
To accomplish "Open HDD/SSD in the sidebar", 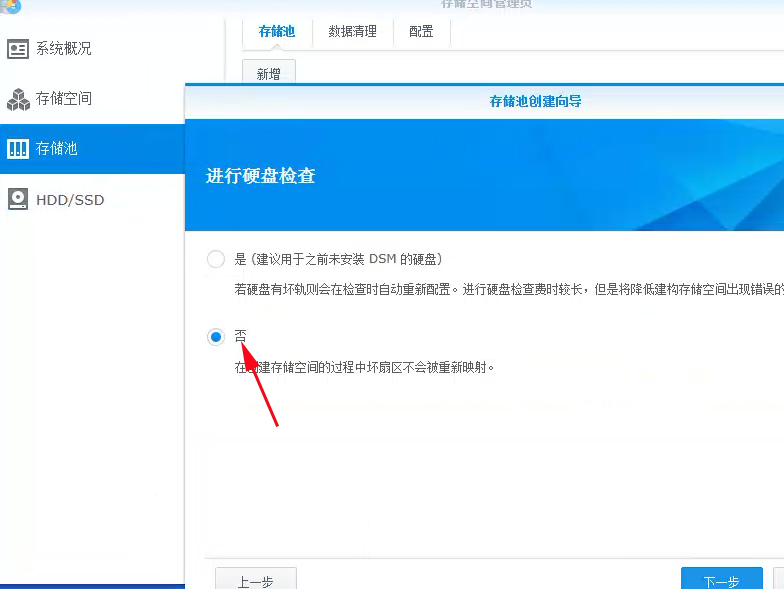I will [x=92, y=200].
